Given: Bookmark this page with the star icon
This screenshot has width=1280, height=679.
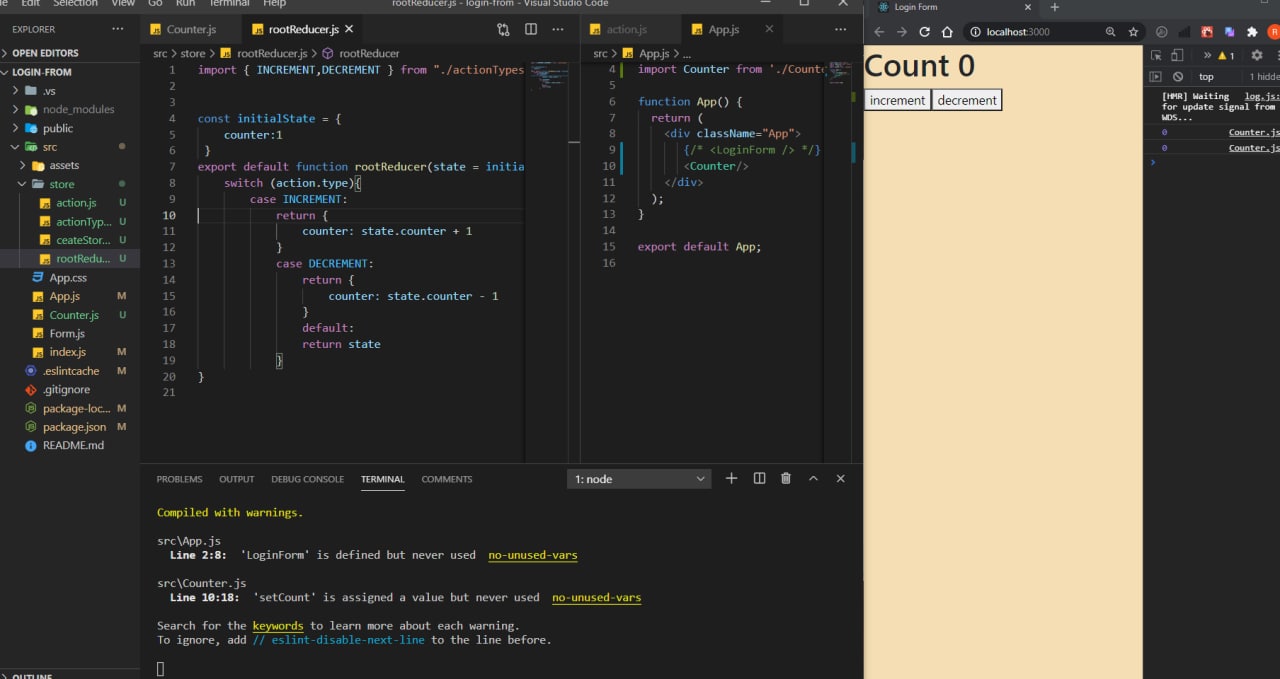Looking at the screenshot, I should [1133, 32].
